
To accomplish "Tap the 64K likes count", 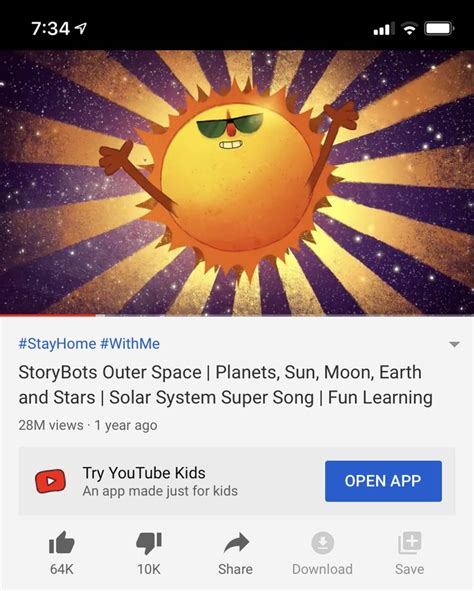I will 62,569.
